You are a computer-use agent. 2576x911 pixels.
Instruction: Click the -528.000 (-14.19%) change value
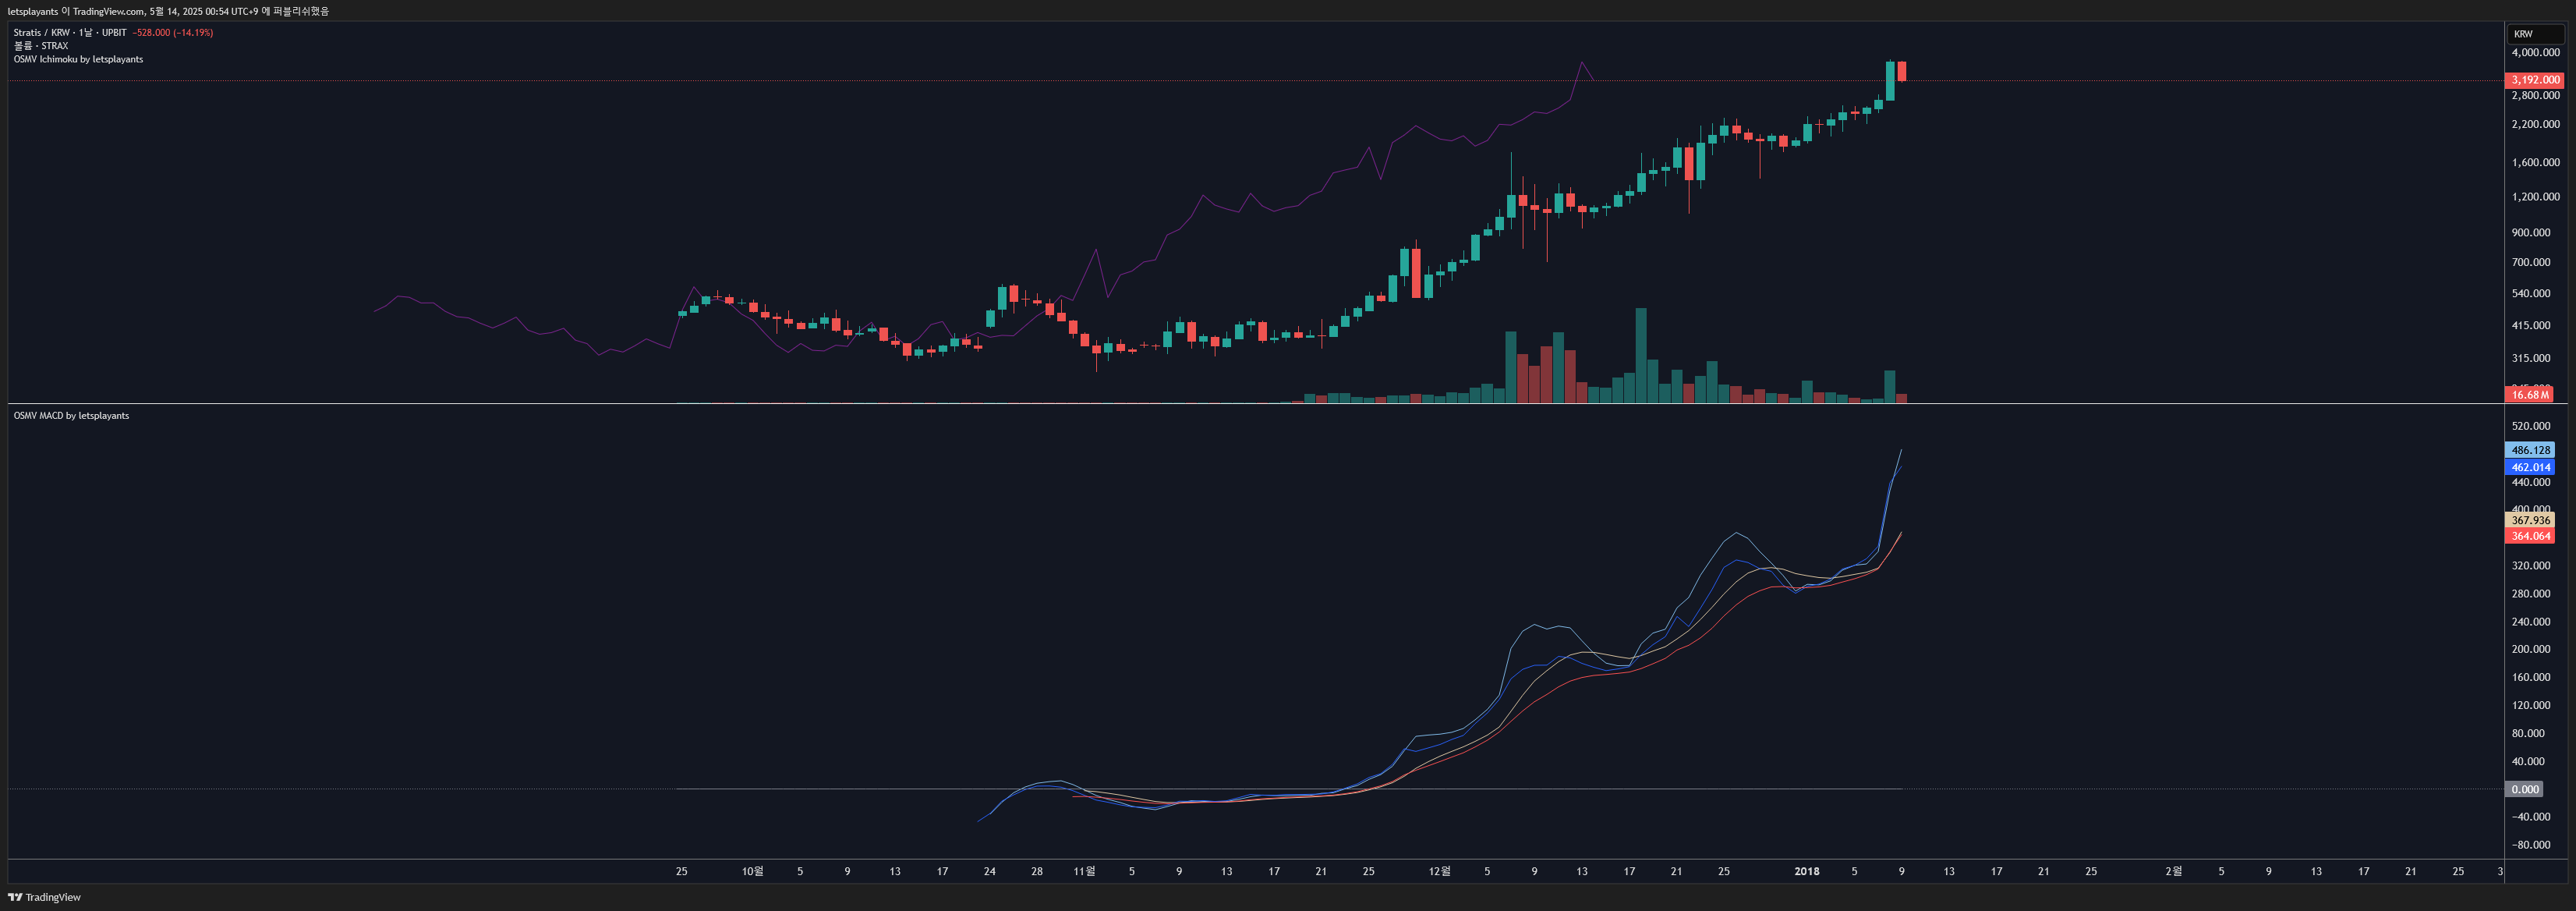click(x=173, y=33)
